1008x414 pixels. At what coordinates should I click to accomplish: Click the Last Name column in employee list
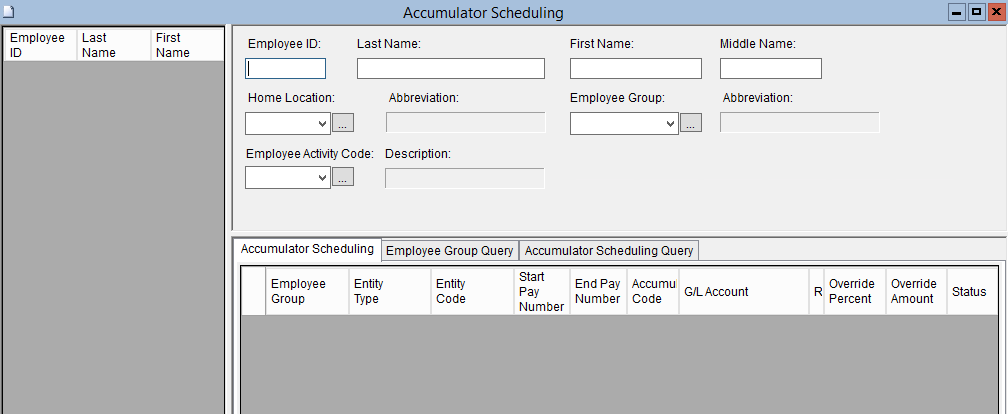tap(113, 46)
